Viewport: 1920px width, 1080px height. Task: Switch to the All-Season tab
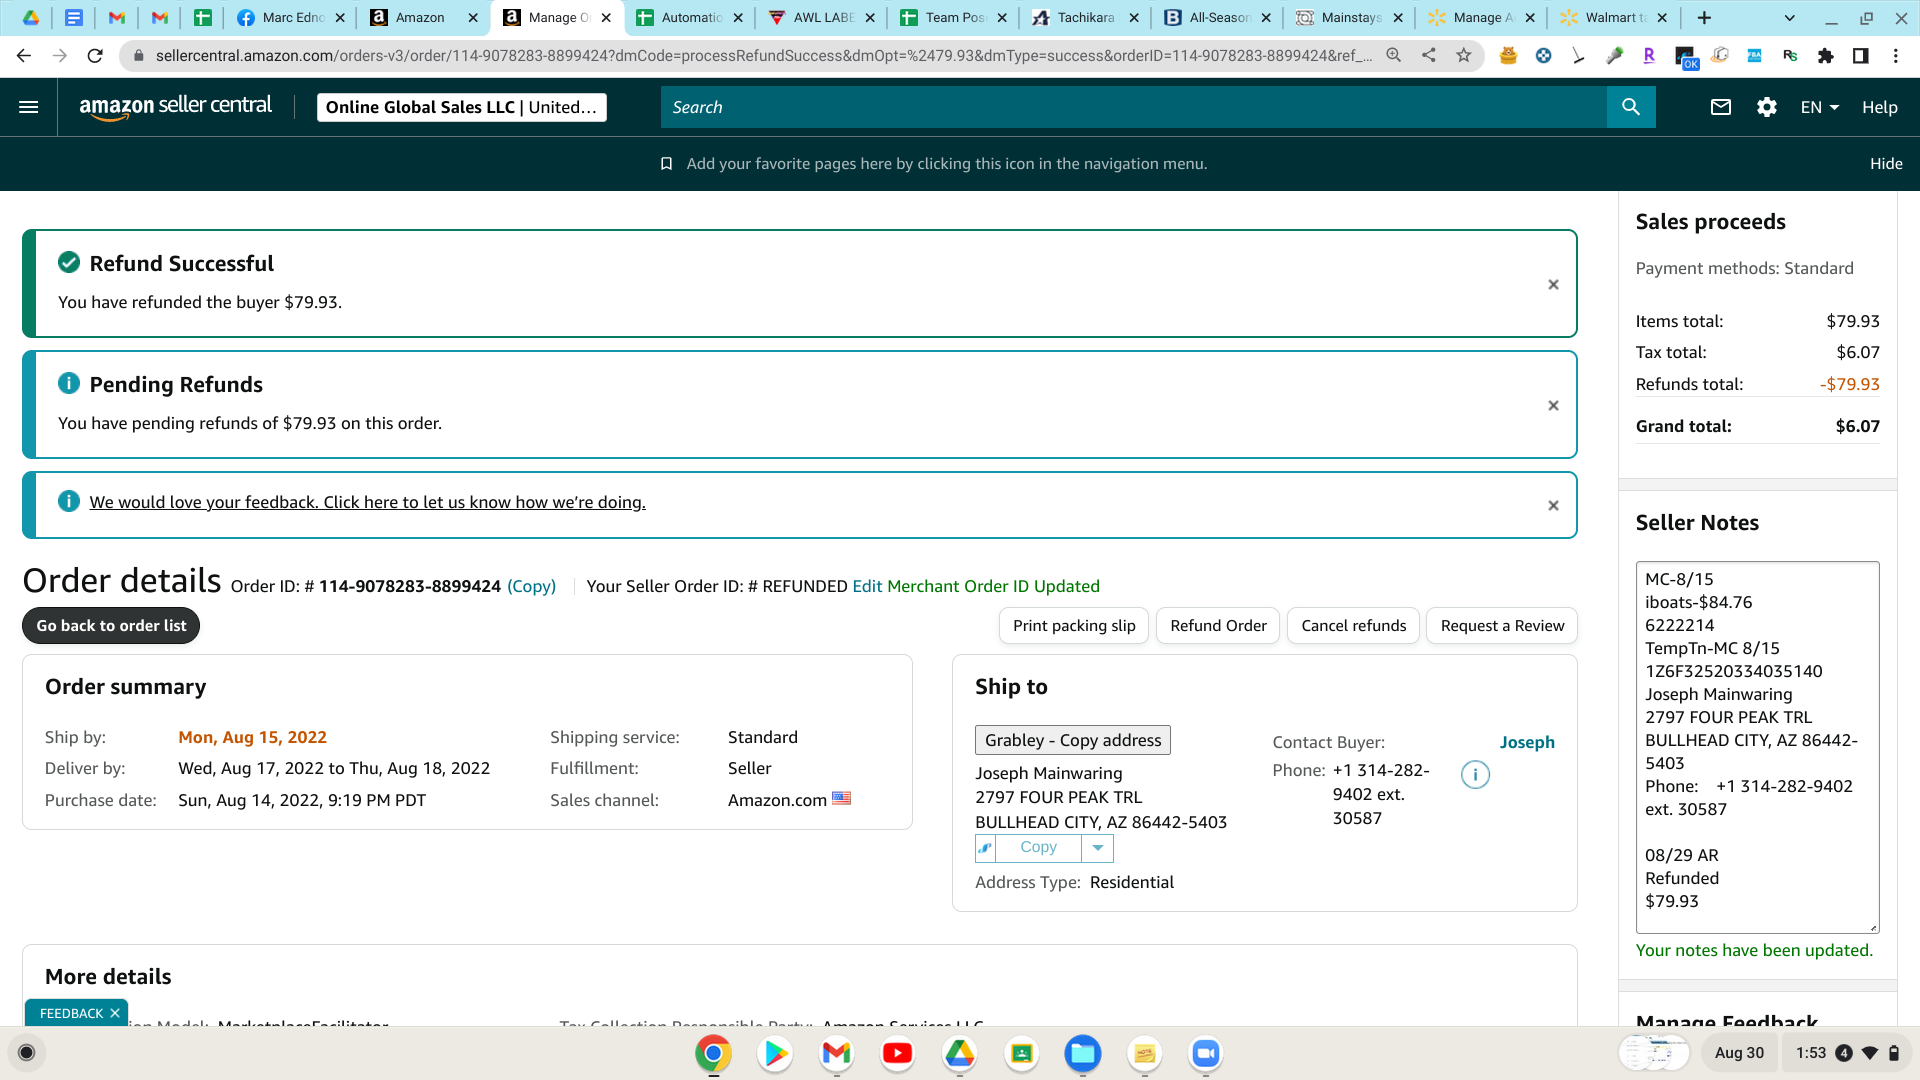tap(1216, 18)
